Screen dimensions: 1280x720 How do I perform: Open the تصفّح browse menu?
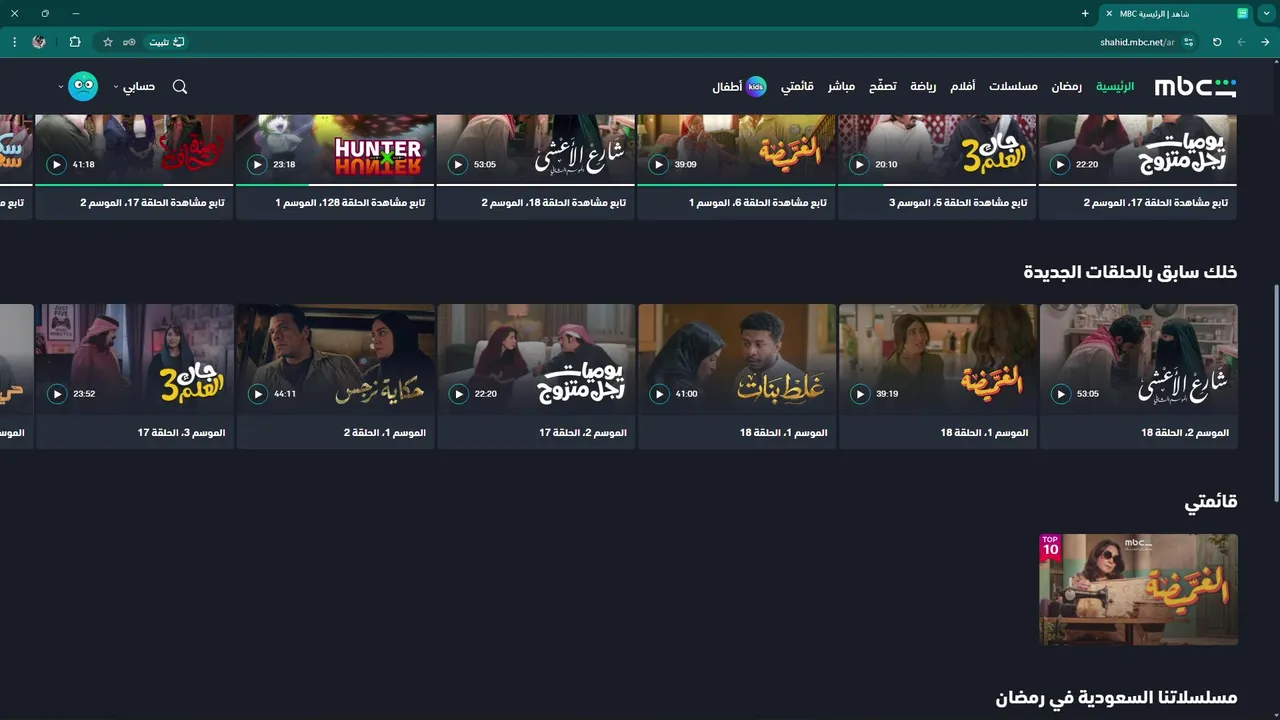coord(882,87)
